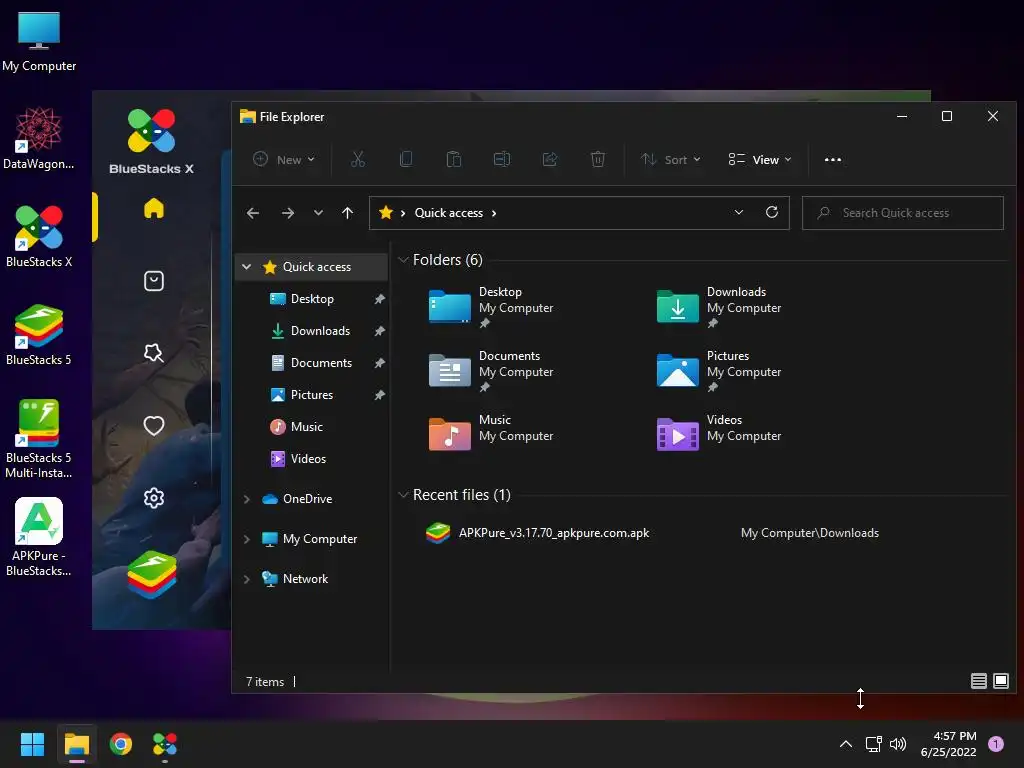
Task: Open the Start menu
Action: (x=32, y=744)
